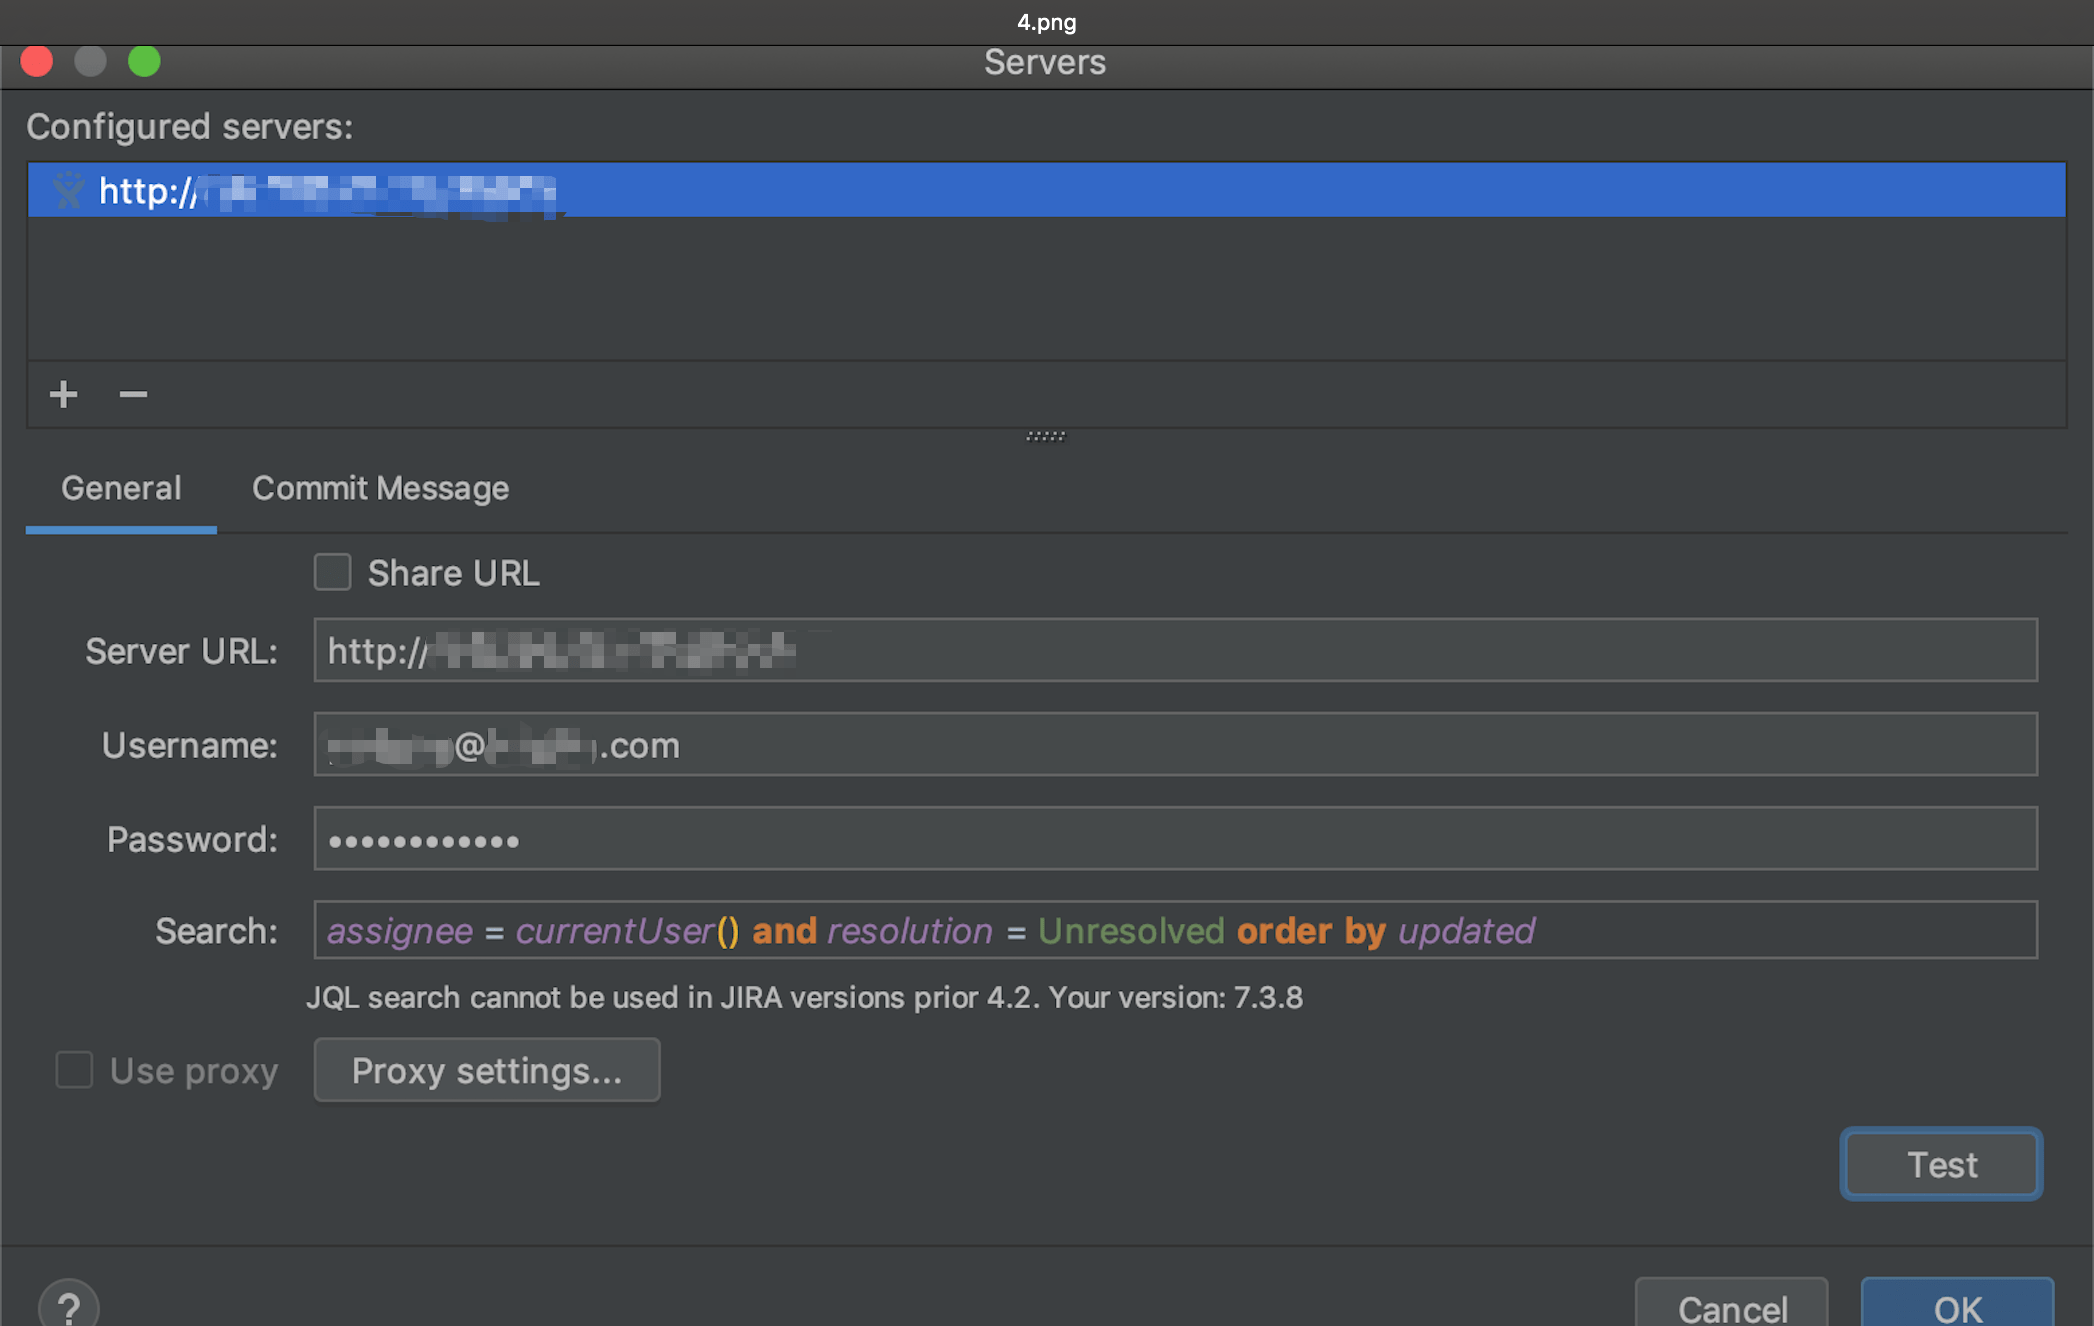The image size is (2094, 1326).
Task: Click the panel splitter drag handle
Action: pyautogui.click(x=1045, y=435)
